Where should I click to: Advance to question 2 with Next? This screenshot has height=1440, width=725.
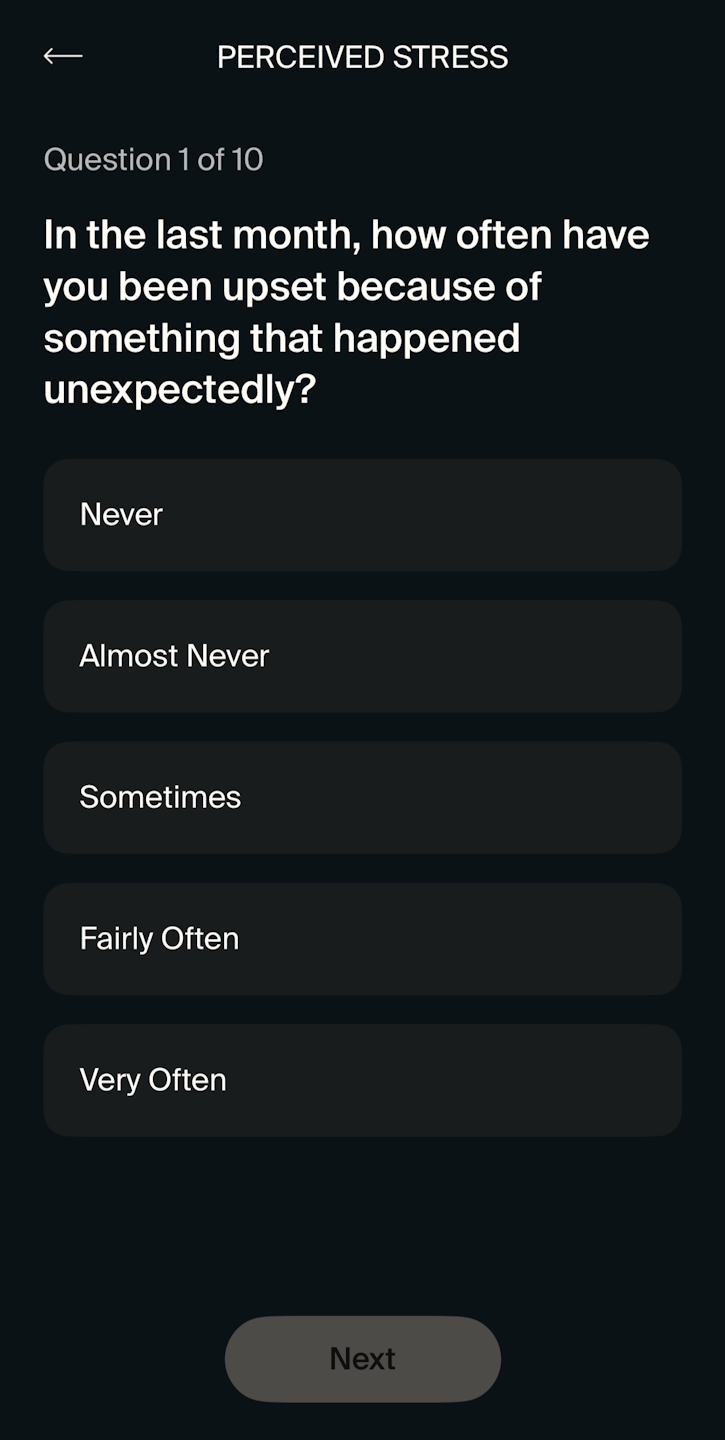(362, 1358)
